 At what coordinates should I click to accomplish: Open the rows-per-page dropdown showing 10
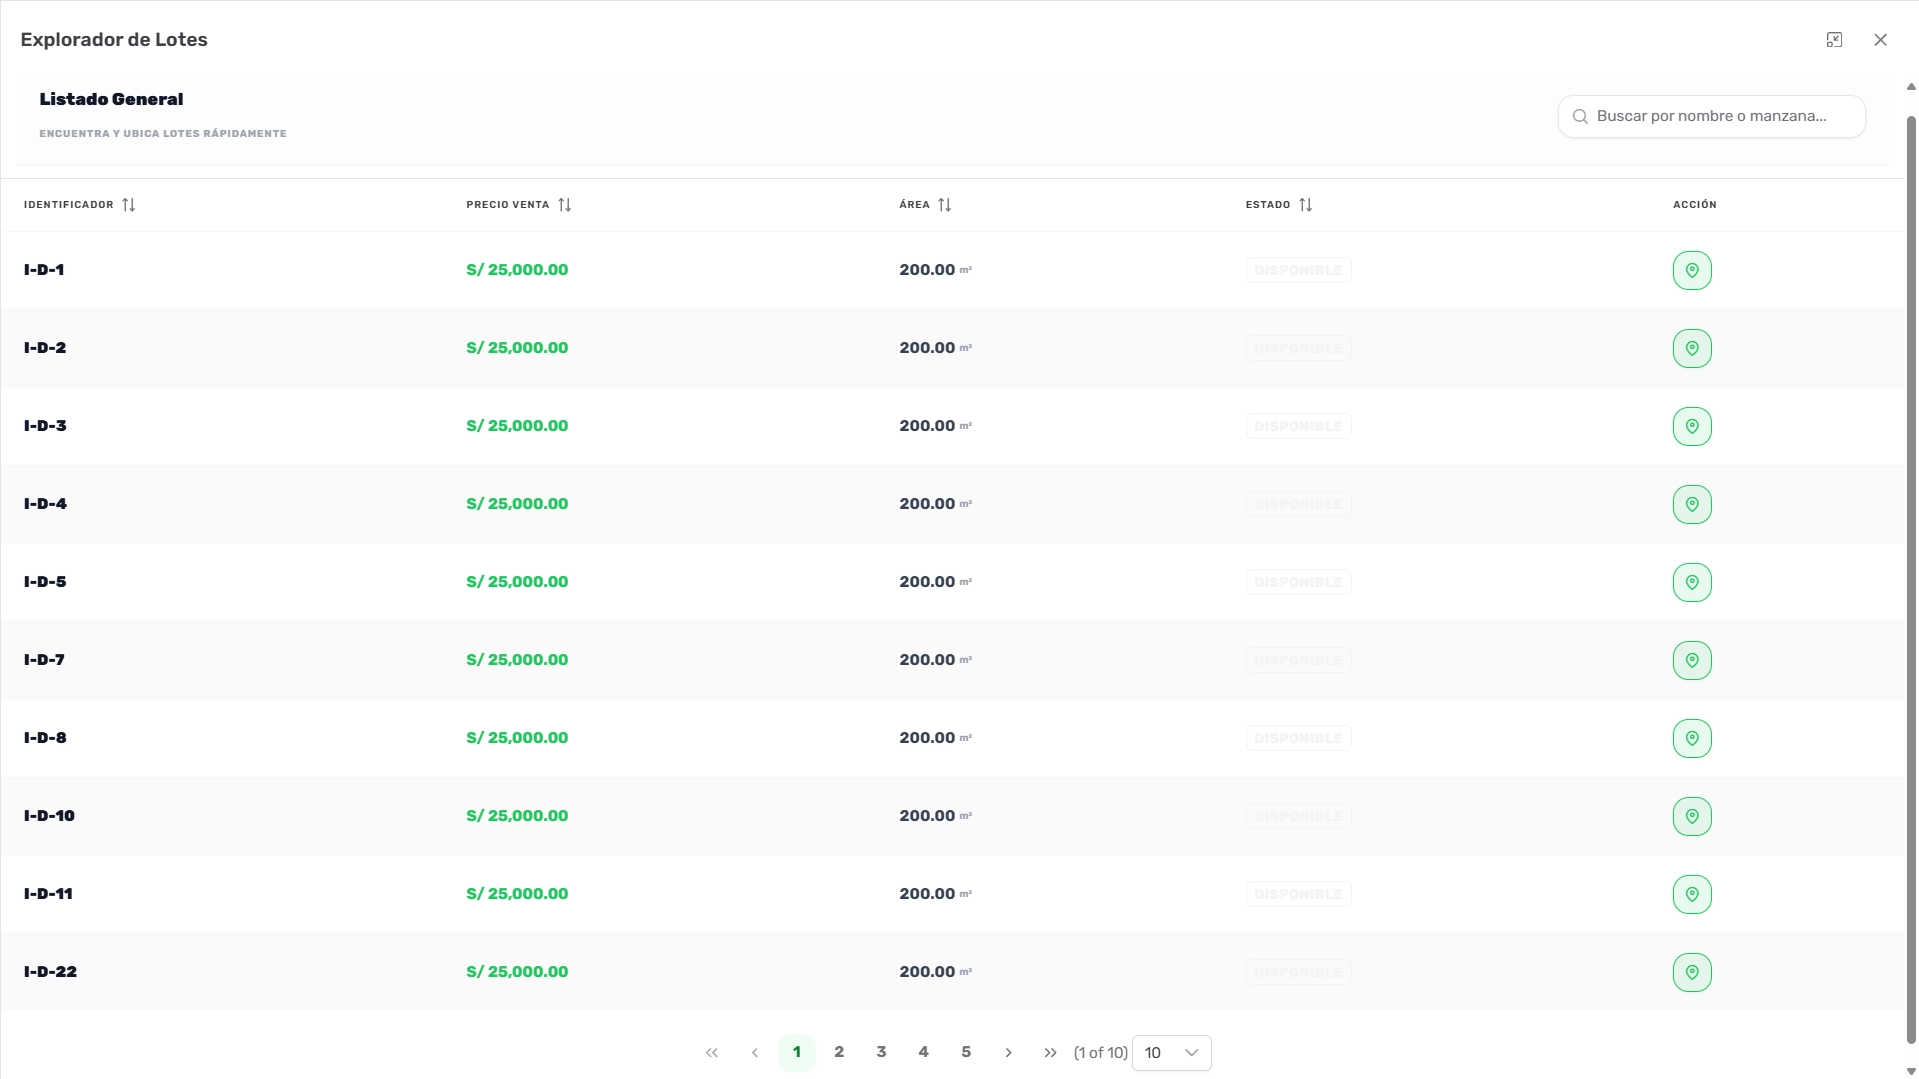tap(1171, 1052)
